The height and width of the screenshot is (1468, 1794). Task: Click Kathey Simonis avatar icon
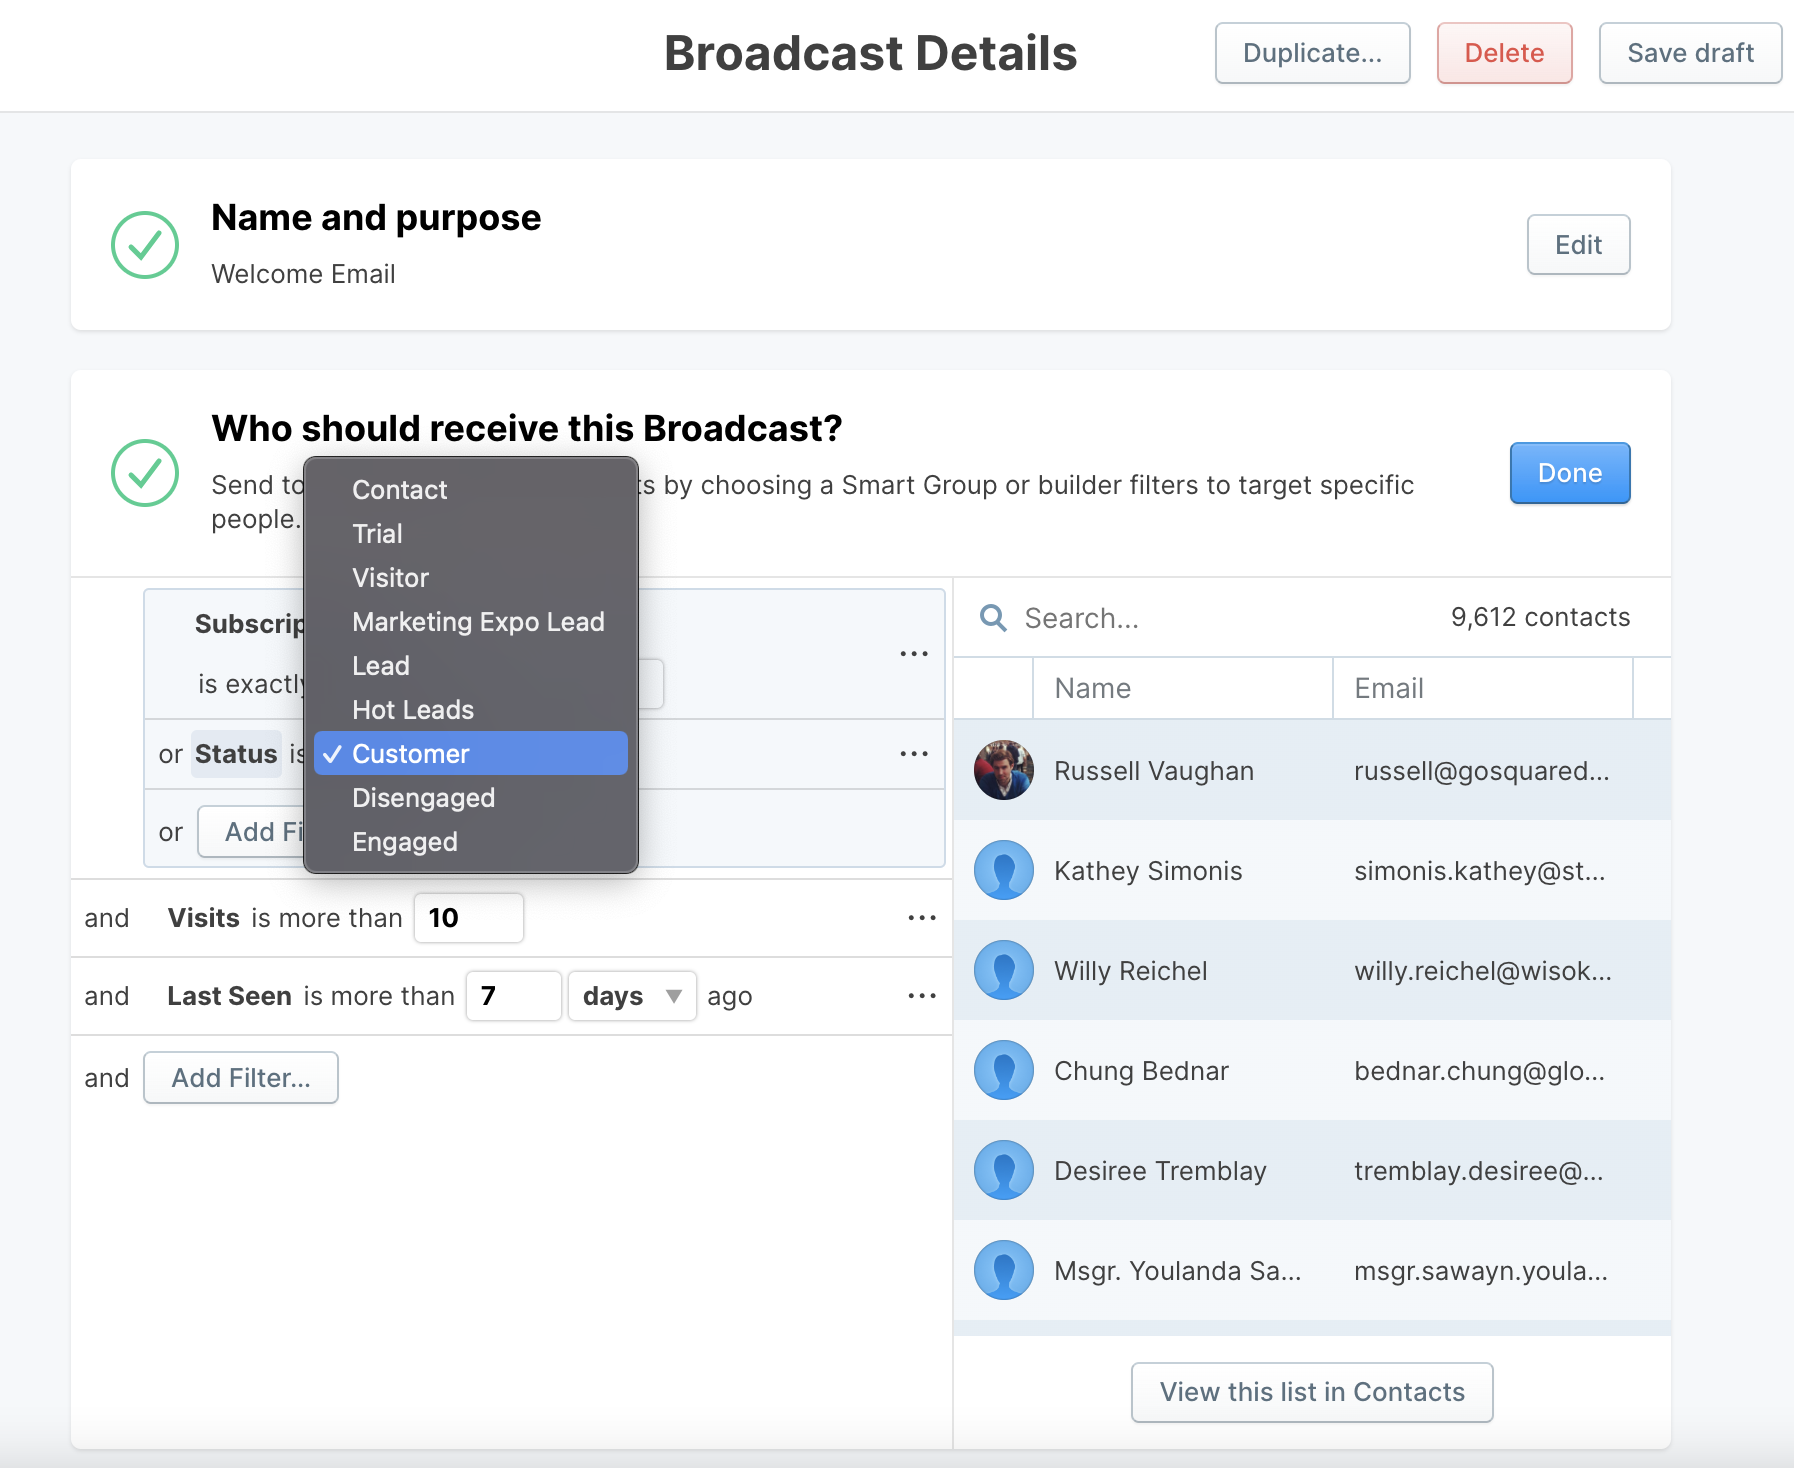(x=1004, y=870)
